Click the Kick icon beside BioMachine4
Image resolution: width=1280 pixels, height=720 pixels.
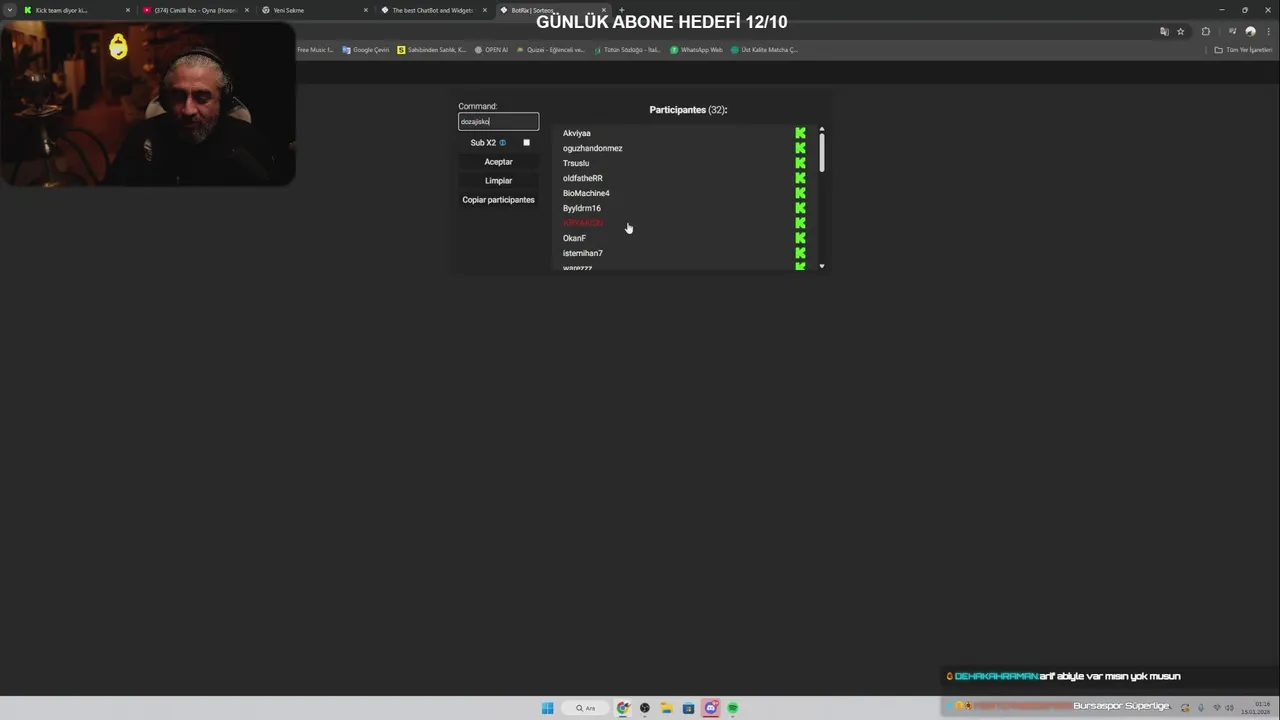[800, 193]
